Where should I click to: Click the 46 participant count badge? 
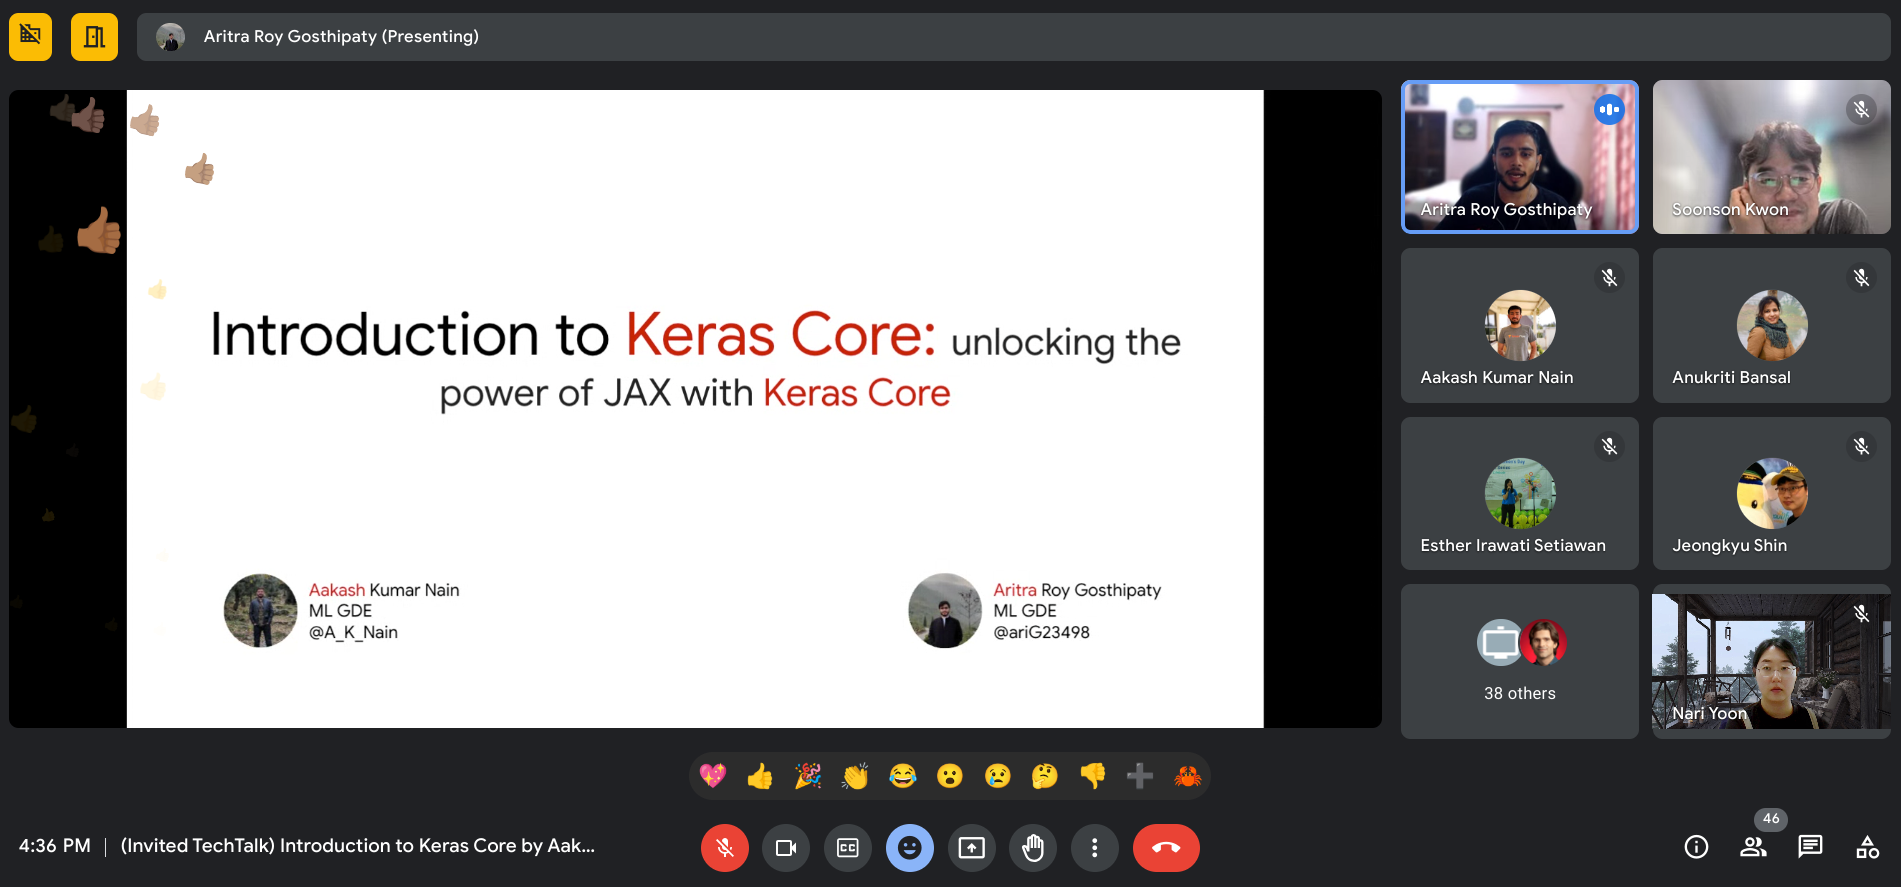point(1771,819)
